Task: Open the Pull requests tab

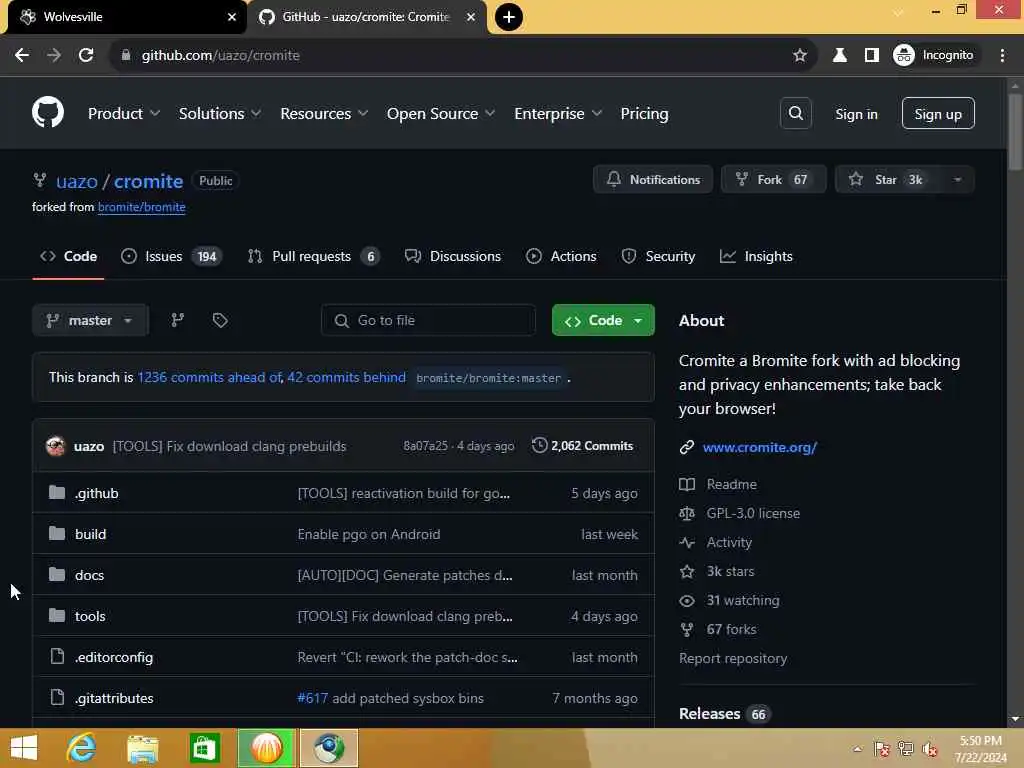Action: pos(313,256)
